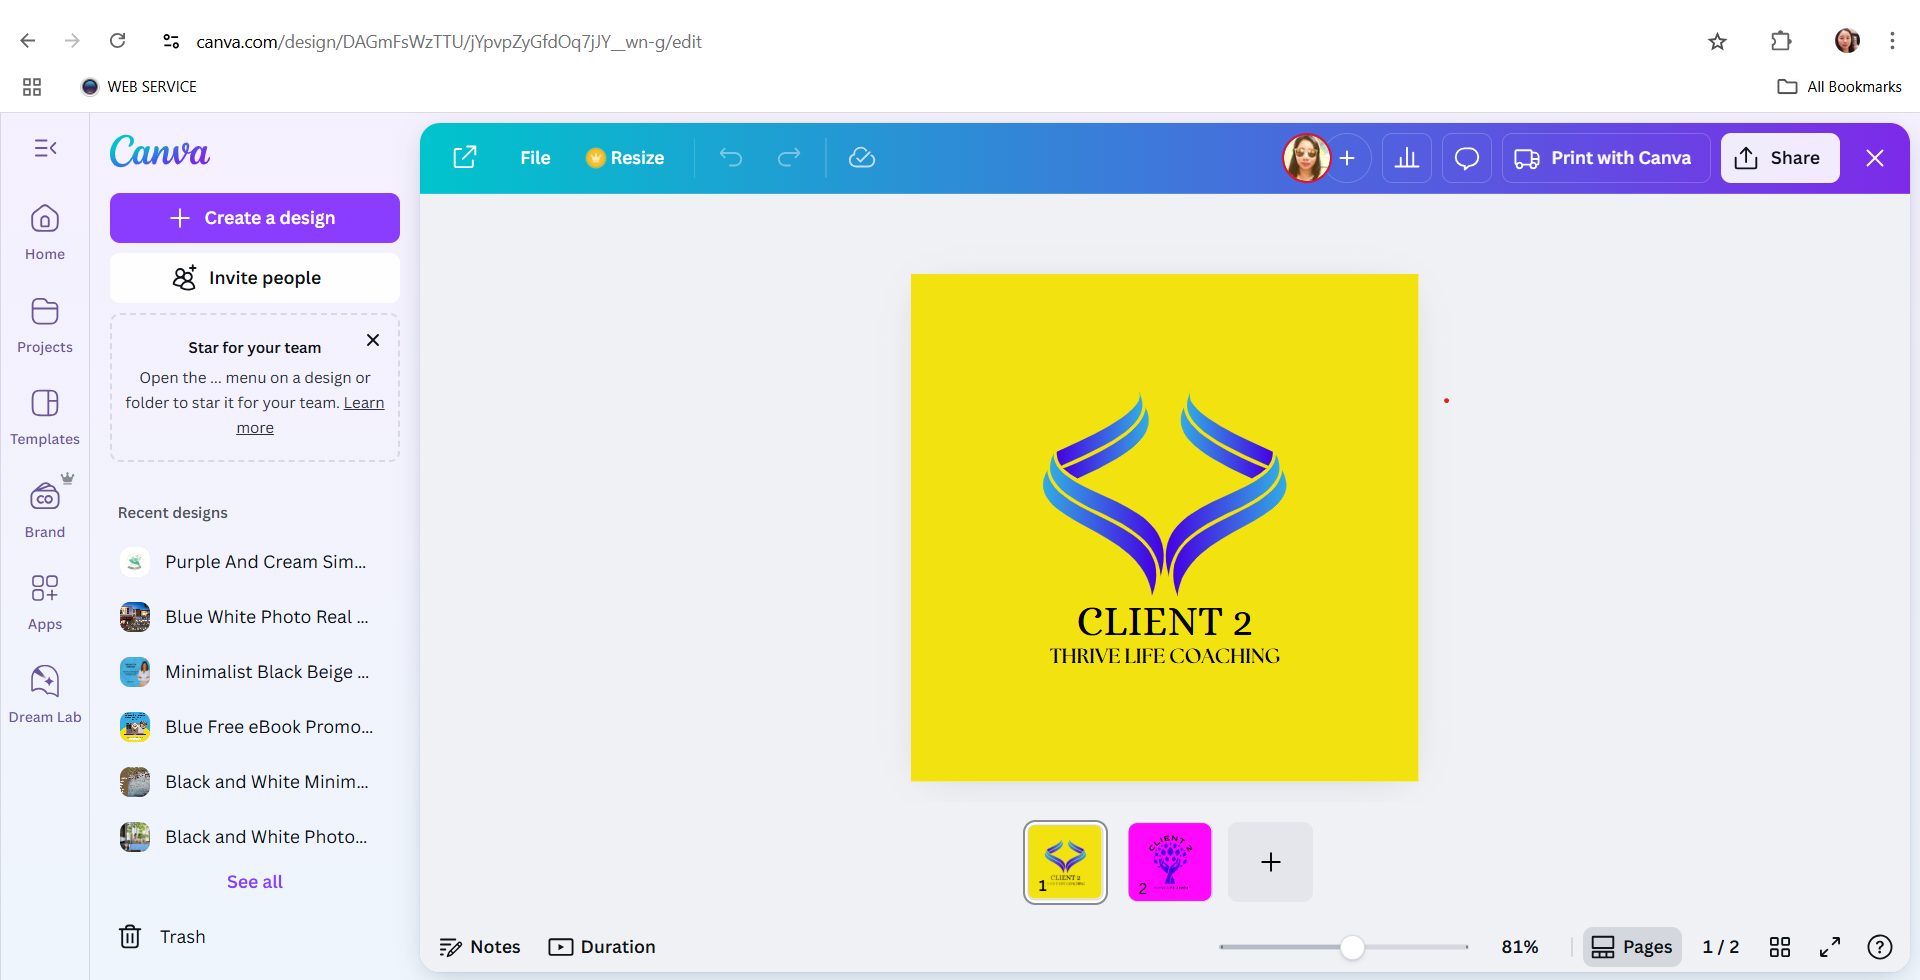Open the WEB SERVICE bookmark

point(139,87)
